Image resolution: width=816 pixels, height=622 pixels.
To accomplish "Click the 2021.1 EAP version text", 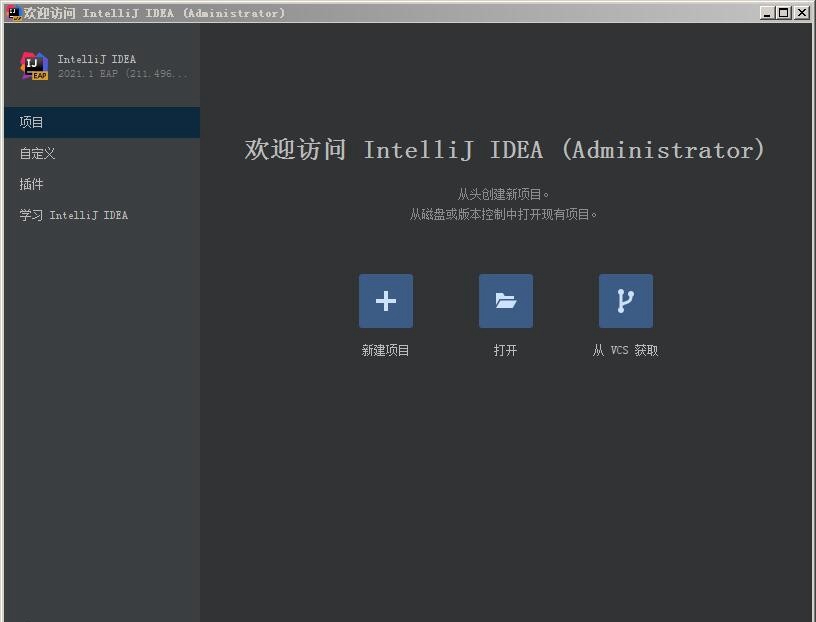I will (x=123, y=73).
